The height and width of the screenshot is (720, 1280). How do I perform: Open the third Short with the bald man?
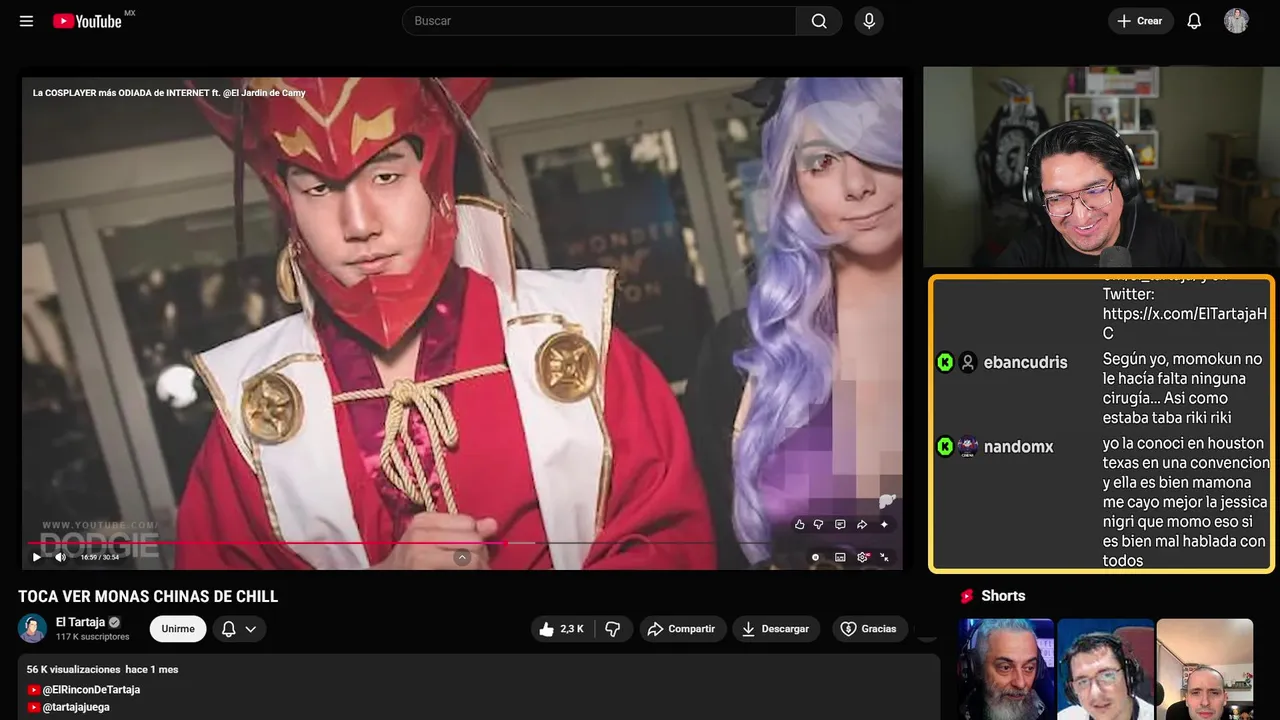[1205, 669]
